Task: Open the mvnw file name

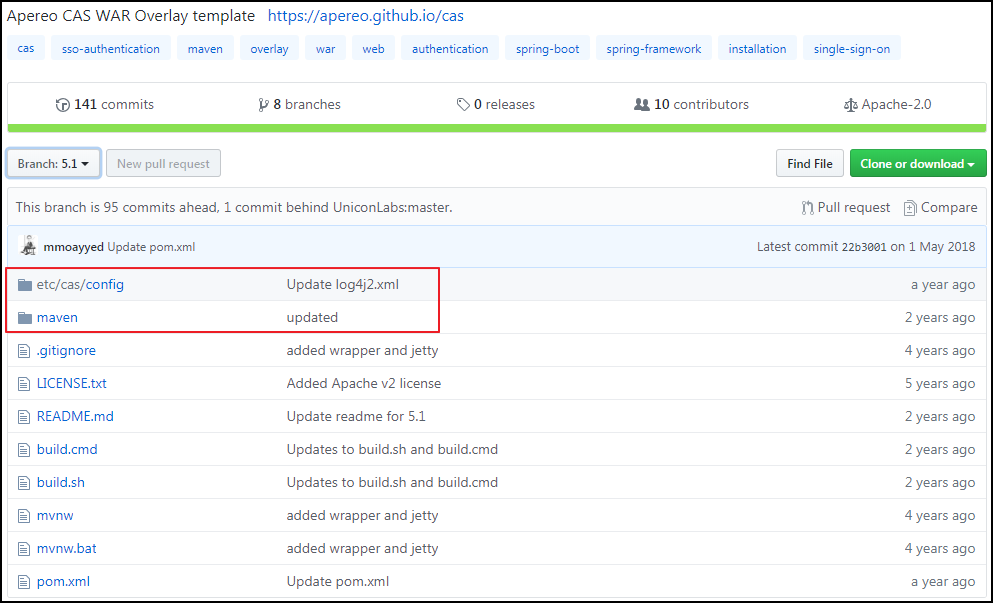Action: (55, 516)
